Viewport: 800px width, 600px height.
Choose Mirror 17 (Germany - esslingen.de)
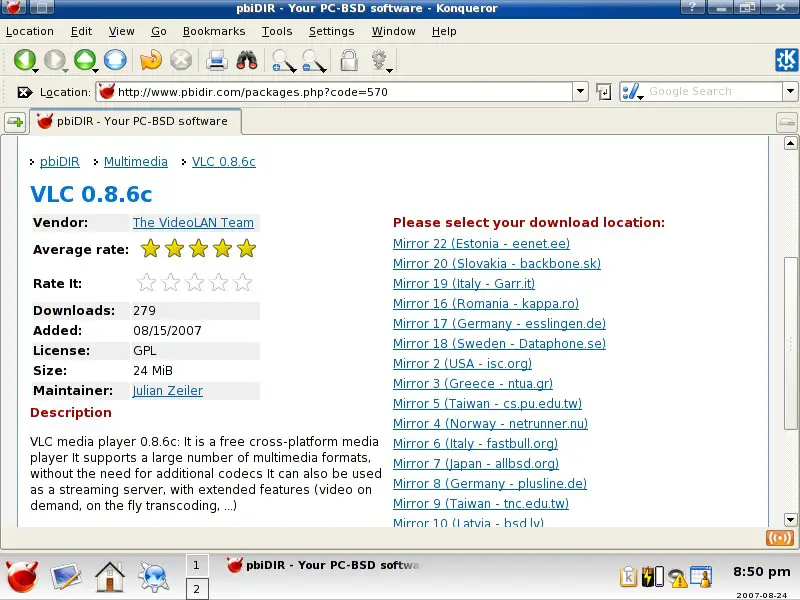pyautogui.click(x=499, y=323)
